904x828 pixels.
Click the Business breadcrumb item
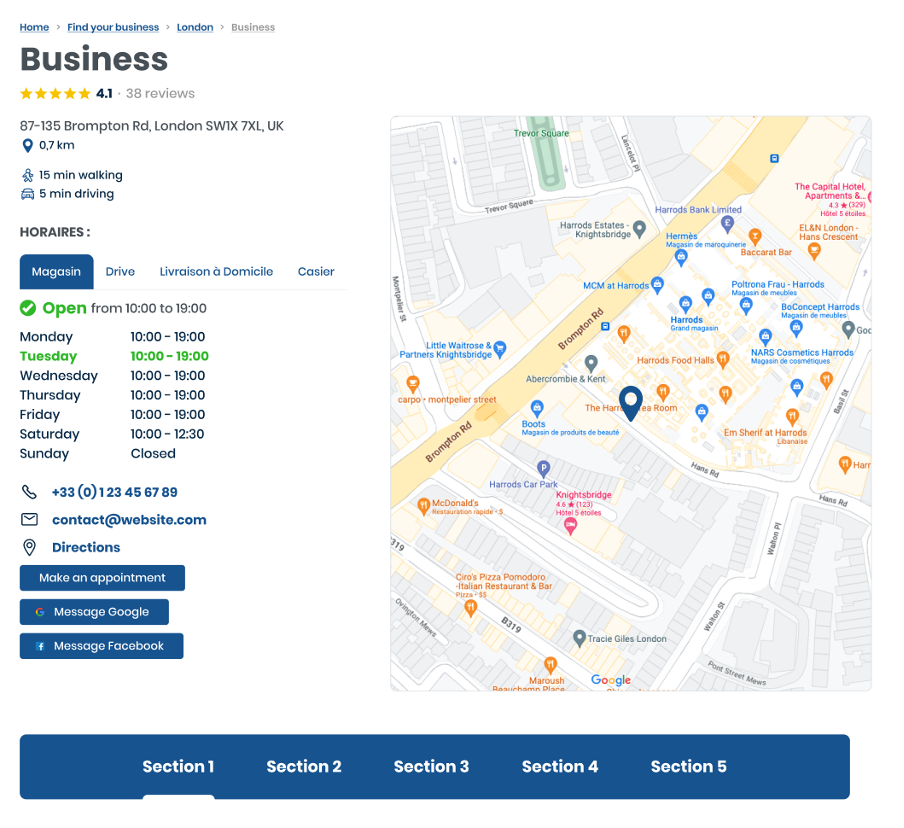[253, 27]
